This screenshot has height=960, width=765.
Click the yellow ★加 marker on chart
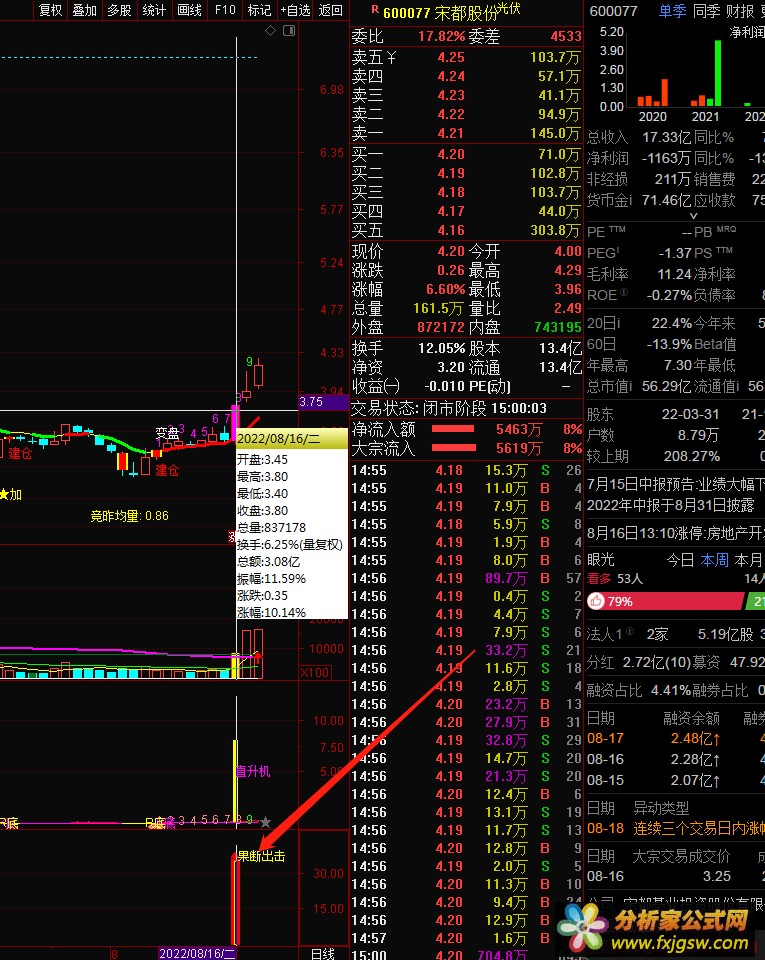(10, 494)
